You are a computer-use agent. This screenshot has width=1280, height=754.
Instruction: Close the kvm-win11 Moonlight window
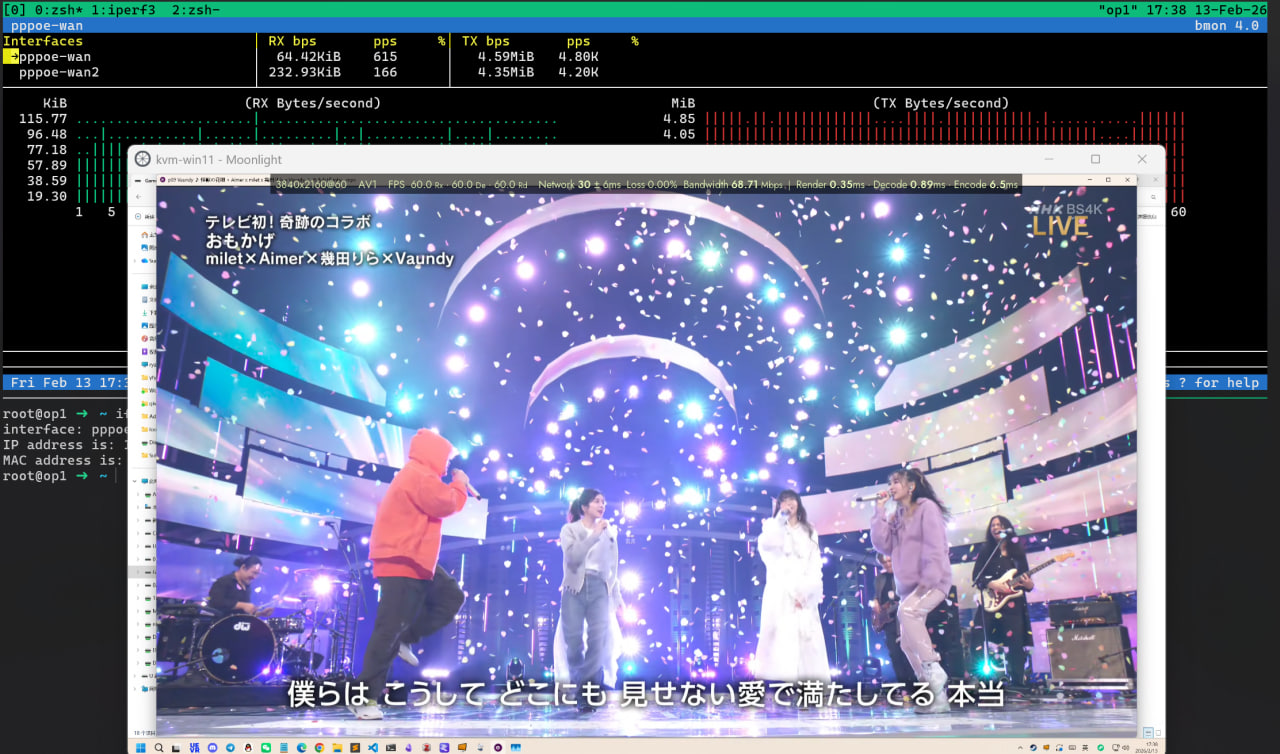click(1141, 159)
